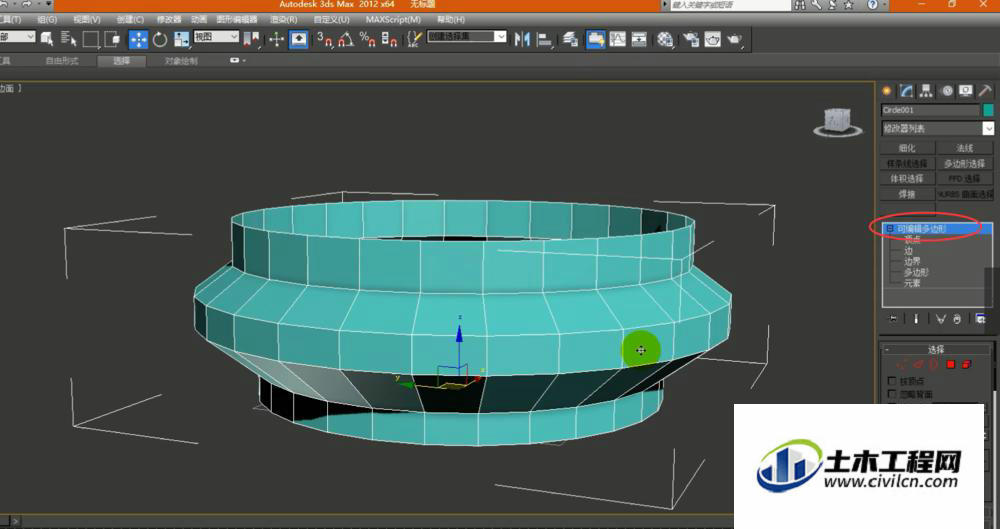Open Rendered Frame Window

point(712,40)
